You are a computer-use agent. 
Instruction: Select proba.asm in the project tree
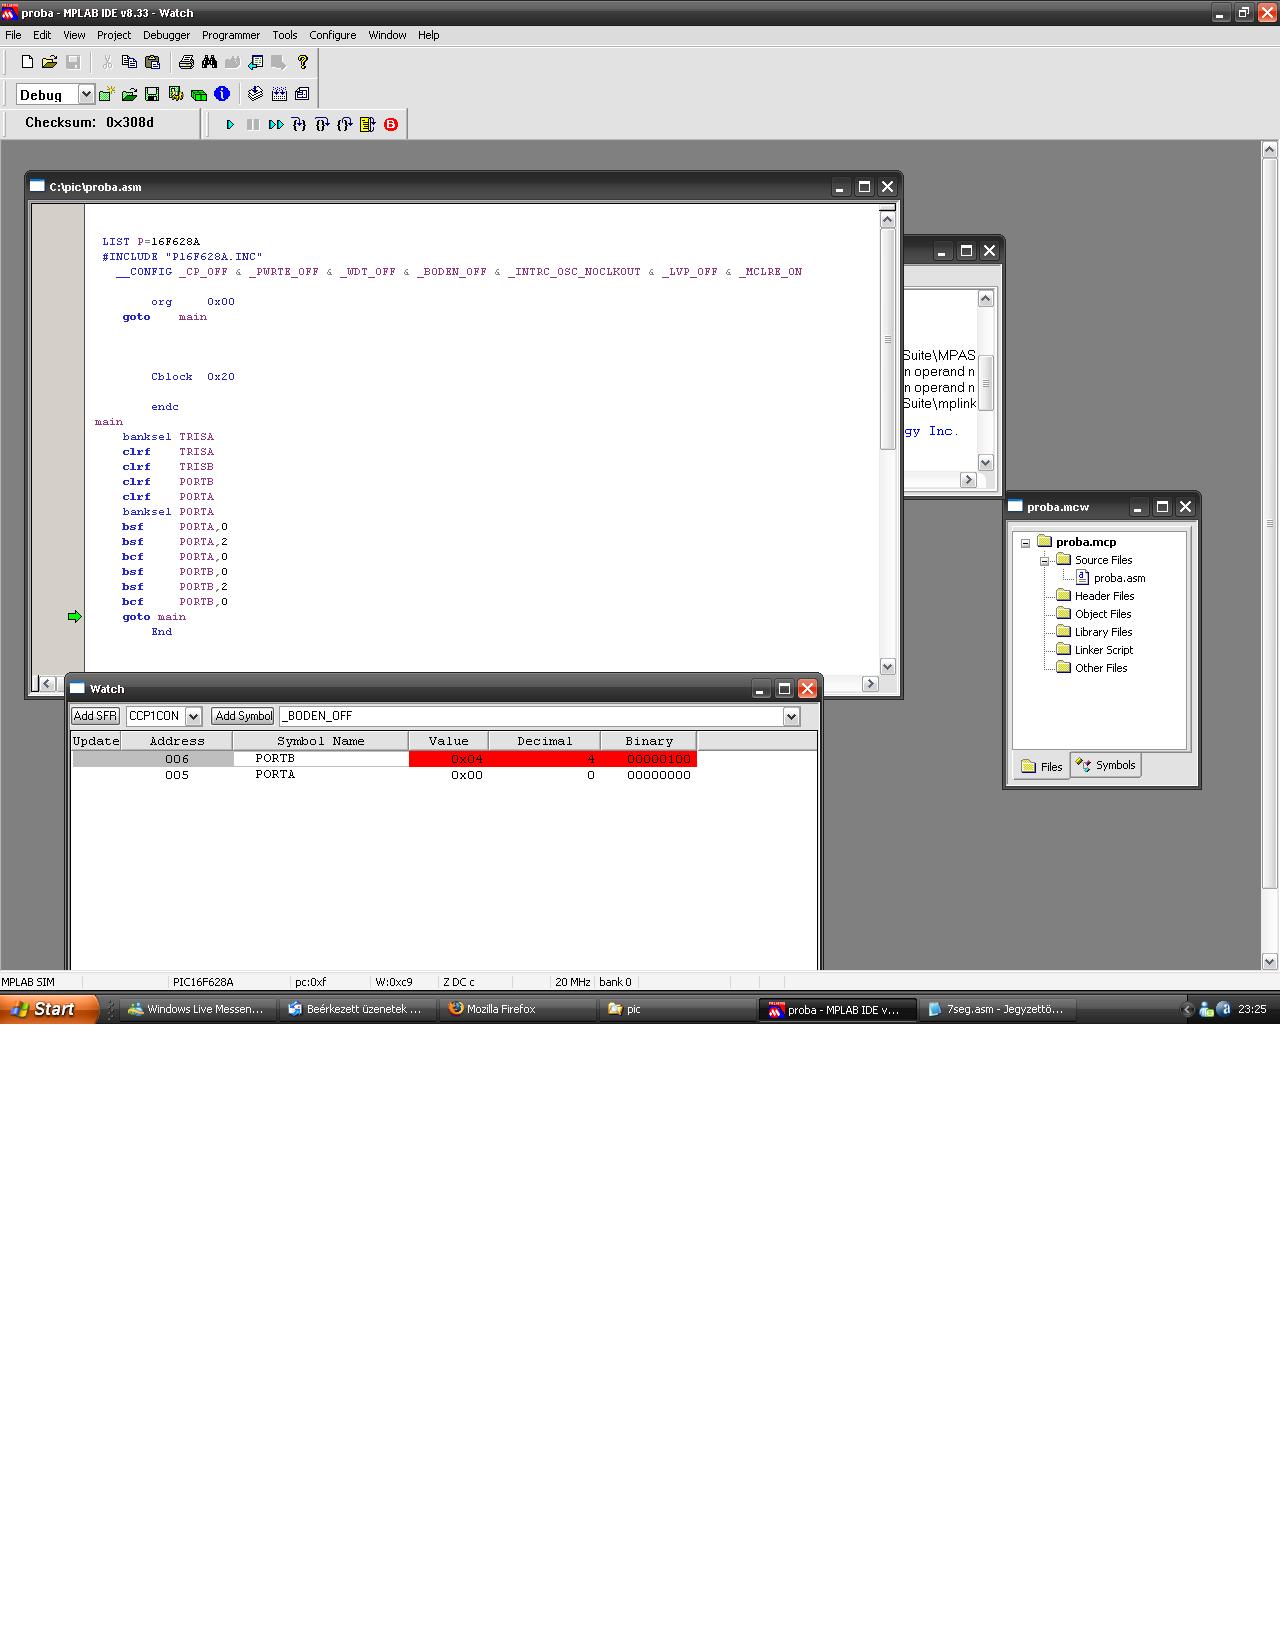point(1119,578)
